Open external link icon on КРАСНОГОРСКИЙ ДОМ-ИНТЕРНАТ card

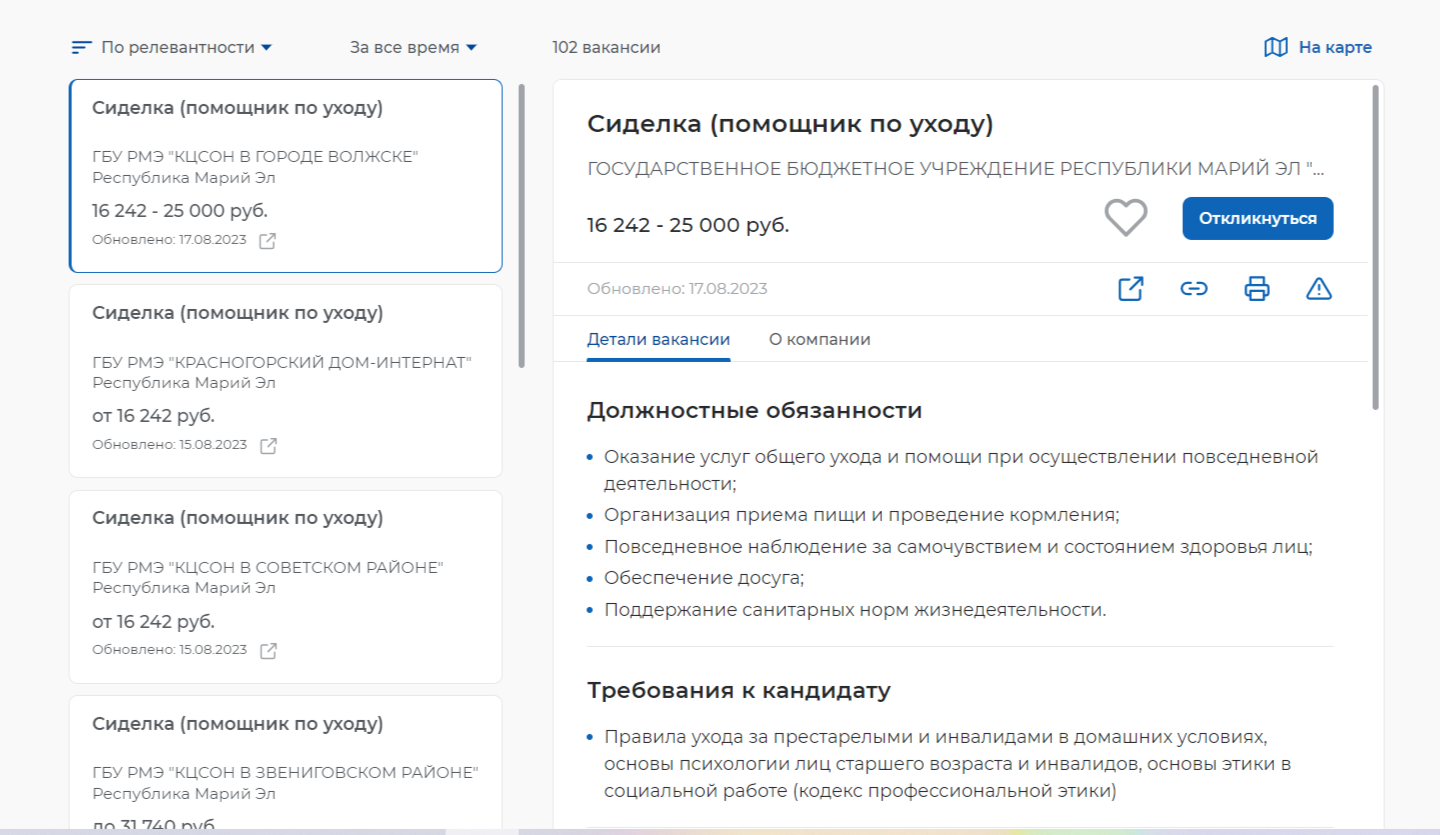(268, 446)
